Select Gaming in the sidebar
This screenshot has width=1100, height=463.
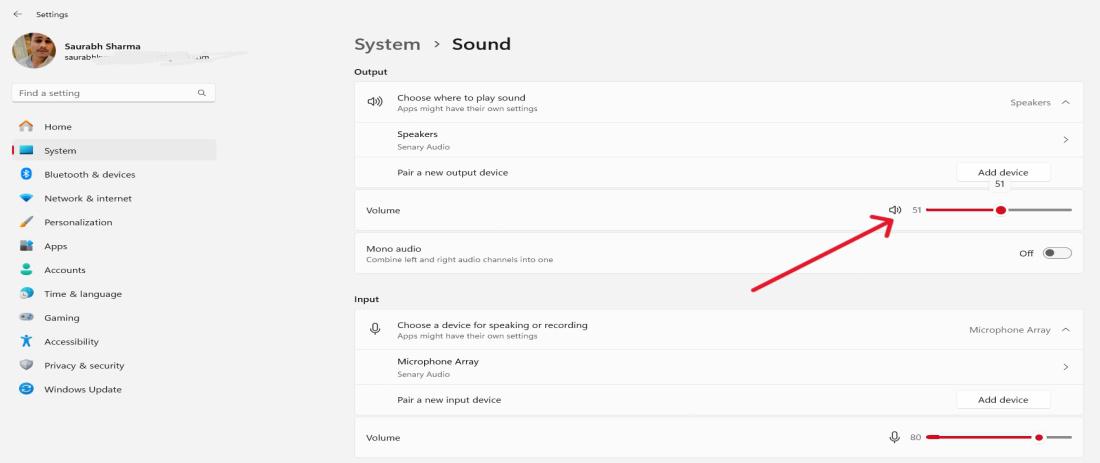pyautogui.click(x=62, y=318)
